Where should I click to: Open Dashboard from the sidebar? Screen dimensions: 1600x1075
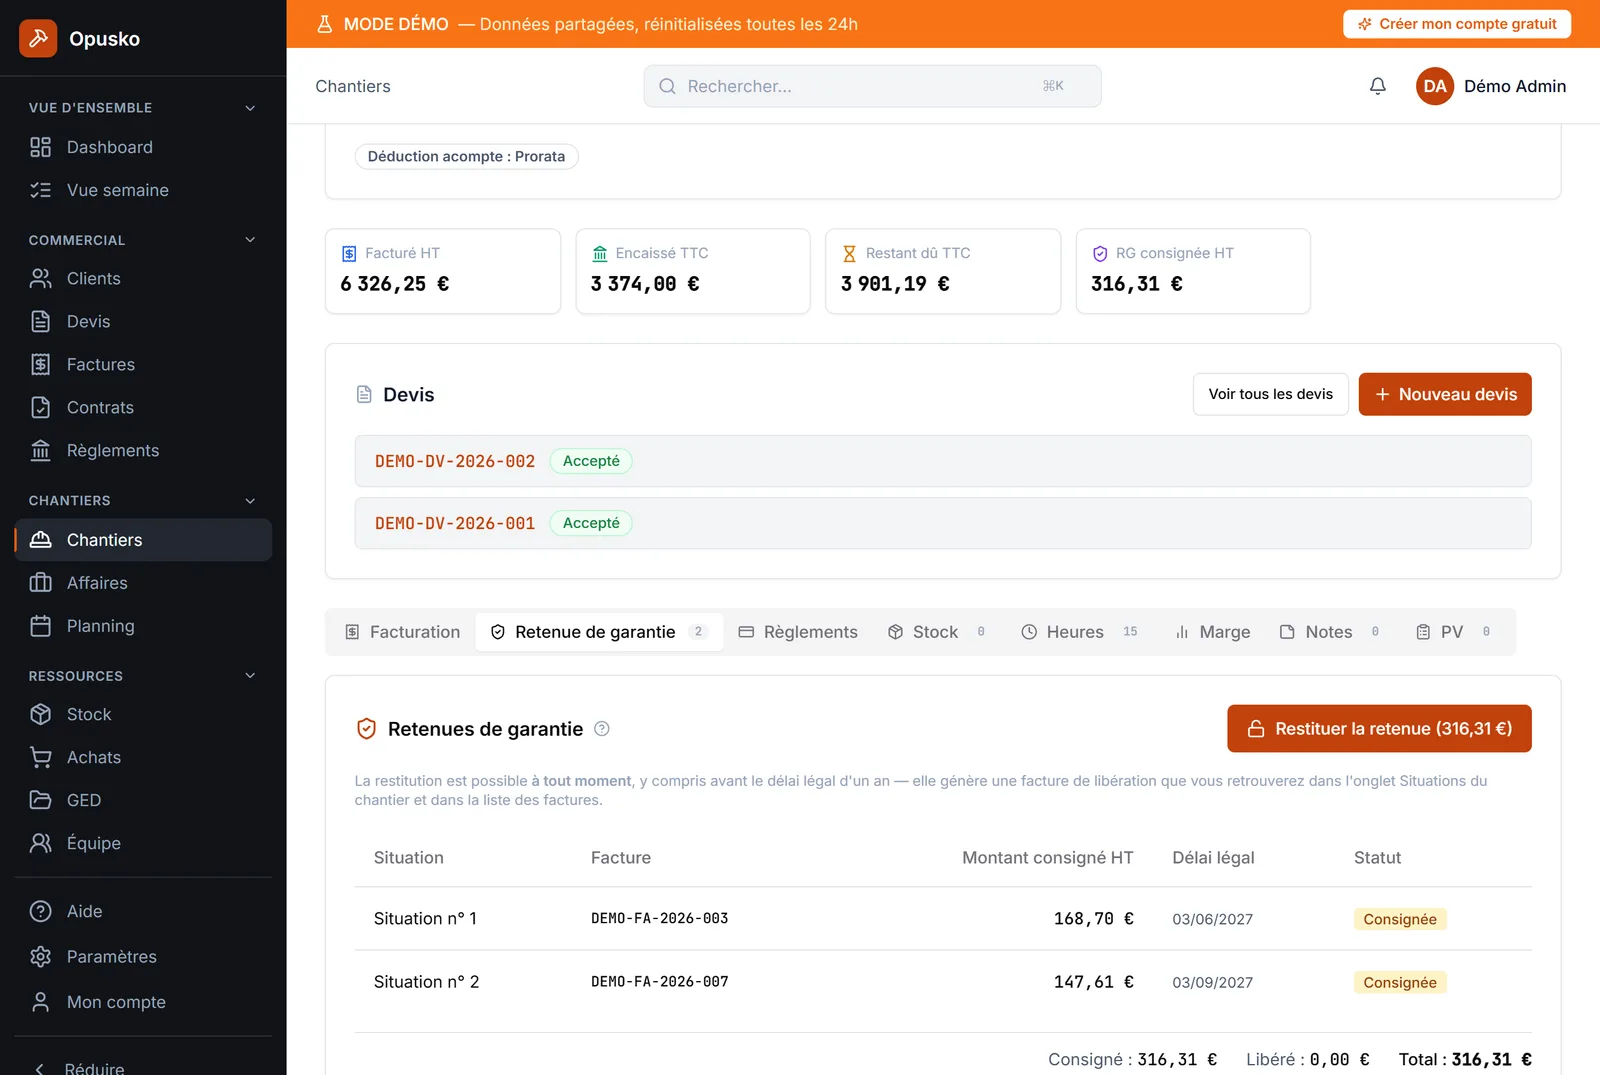pos(143,147)
